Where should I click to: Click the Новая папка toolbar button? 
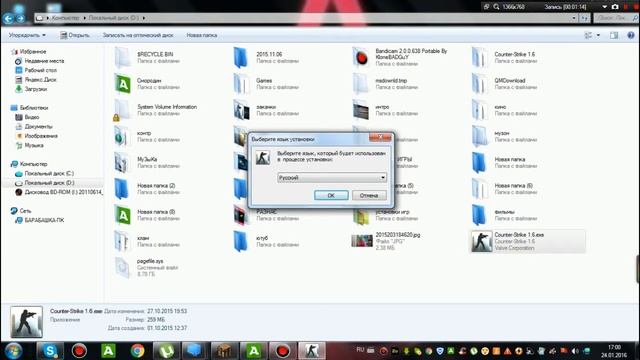(x=202, y=36)
